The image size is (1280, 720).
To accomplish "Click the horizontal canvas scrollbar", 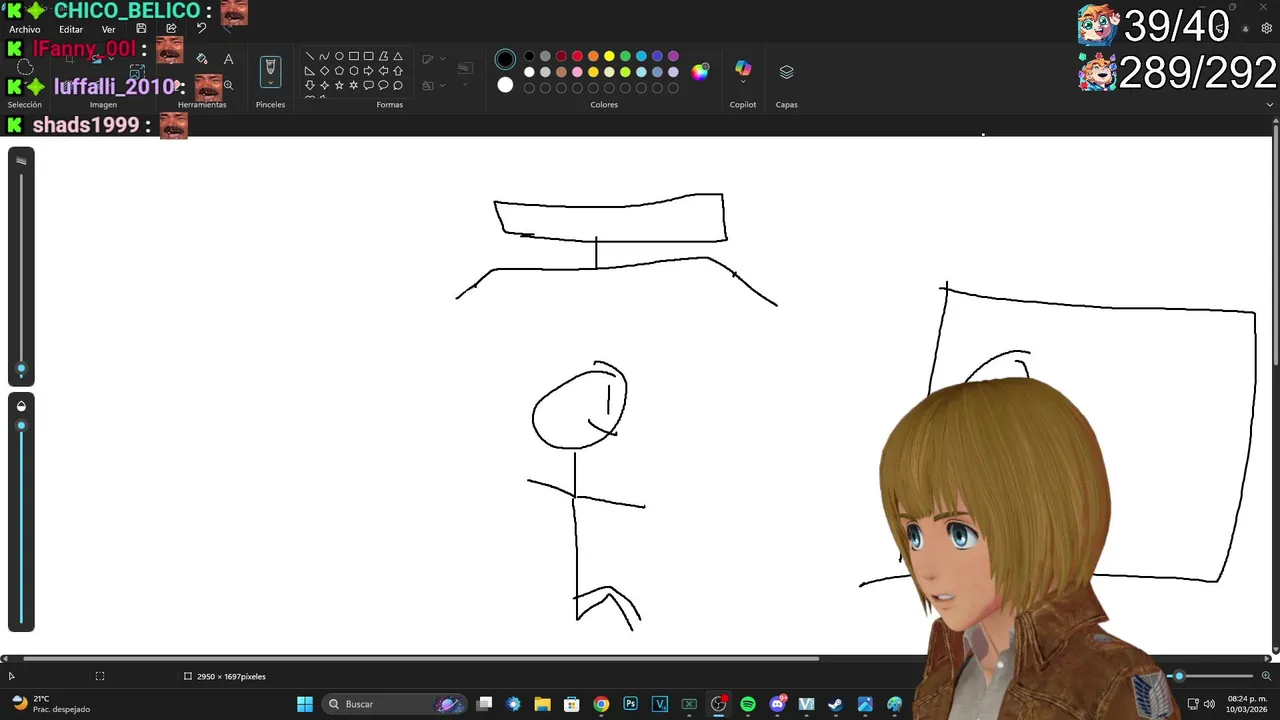I will [420, 658].
